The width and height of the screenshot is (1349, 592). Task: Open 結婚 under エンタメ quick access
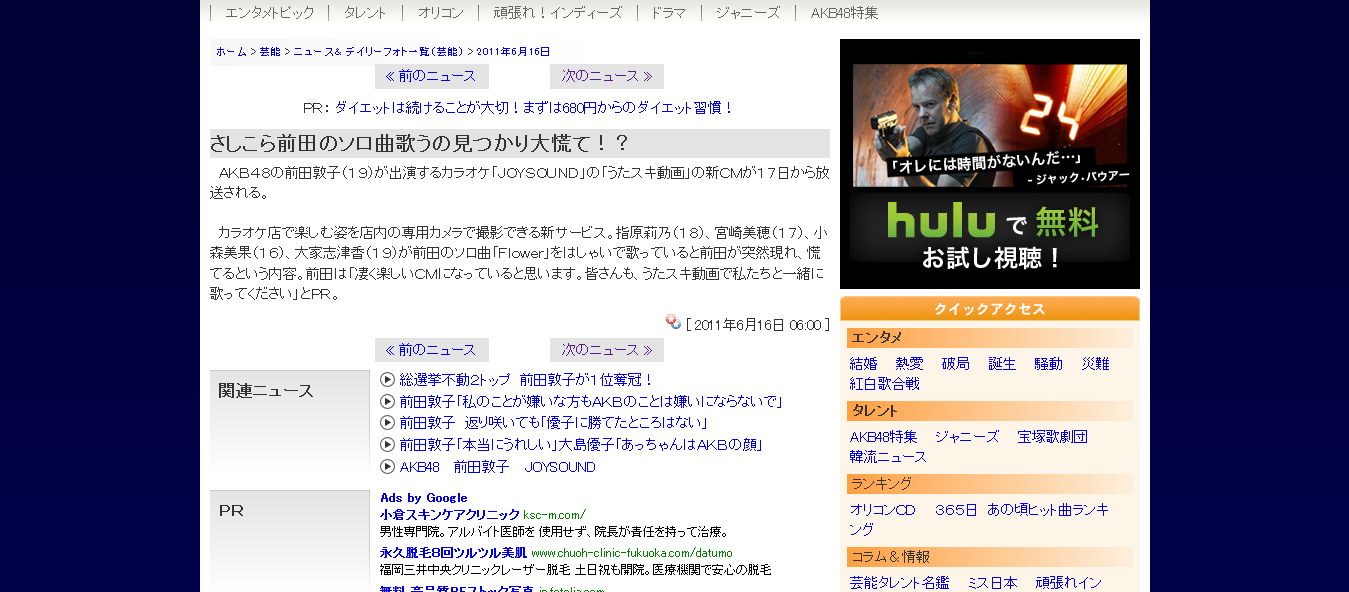click(x=864, y=364)
